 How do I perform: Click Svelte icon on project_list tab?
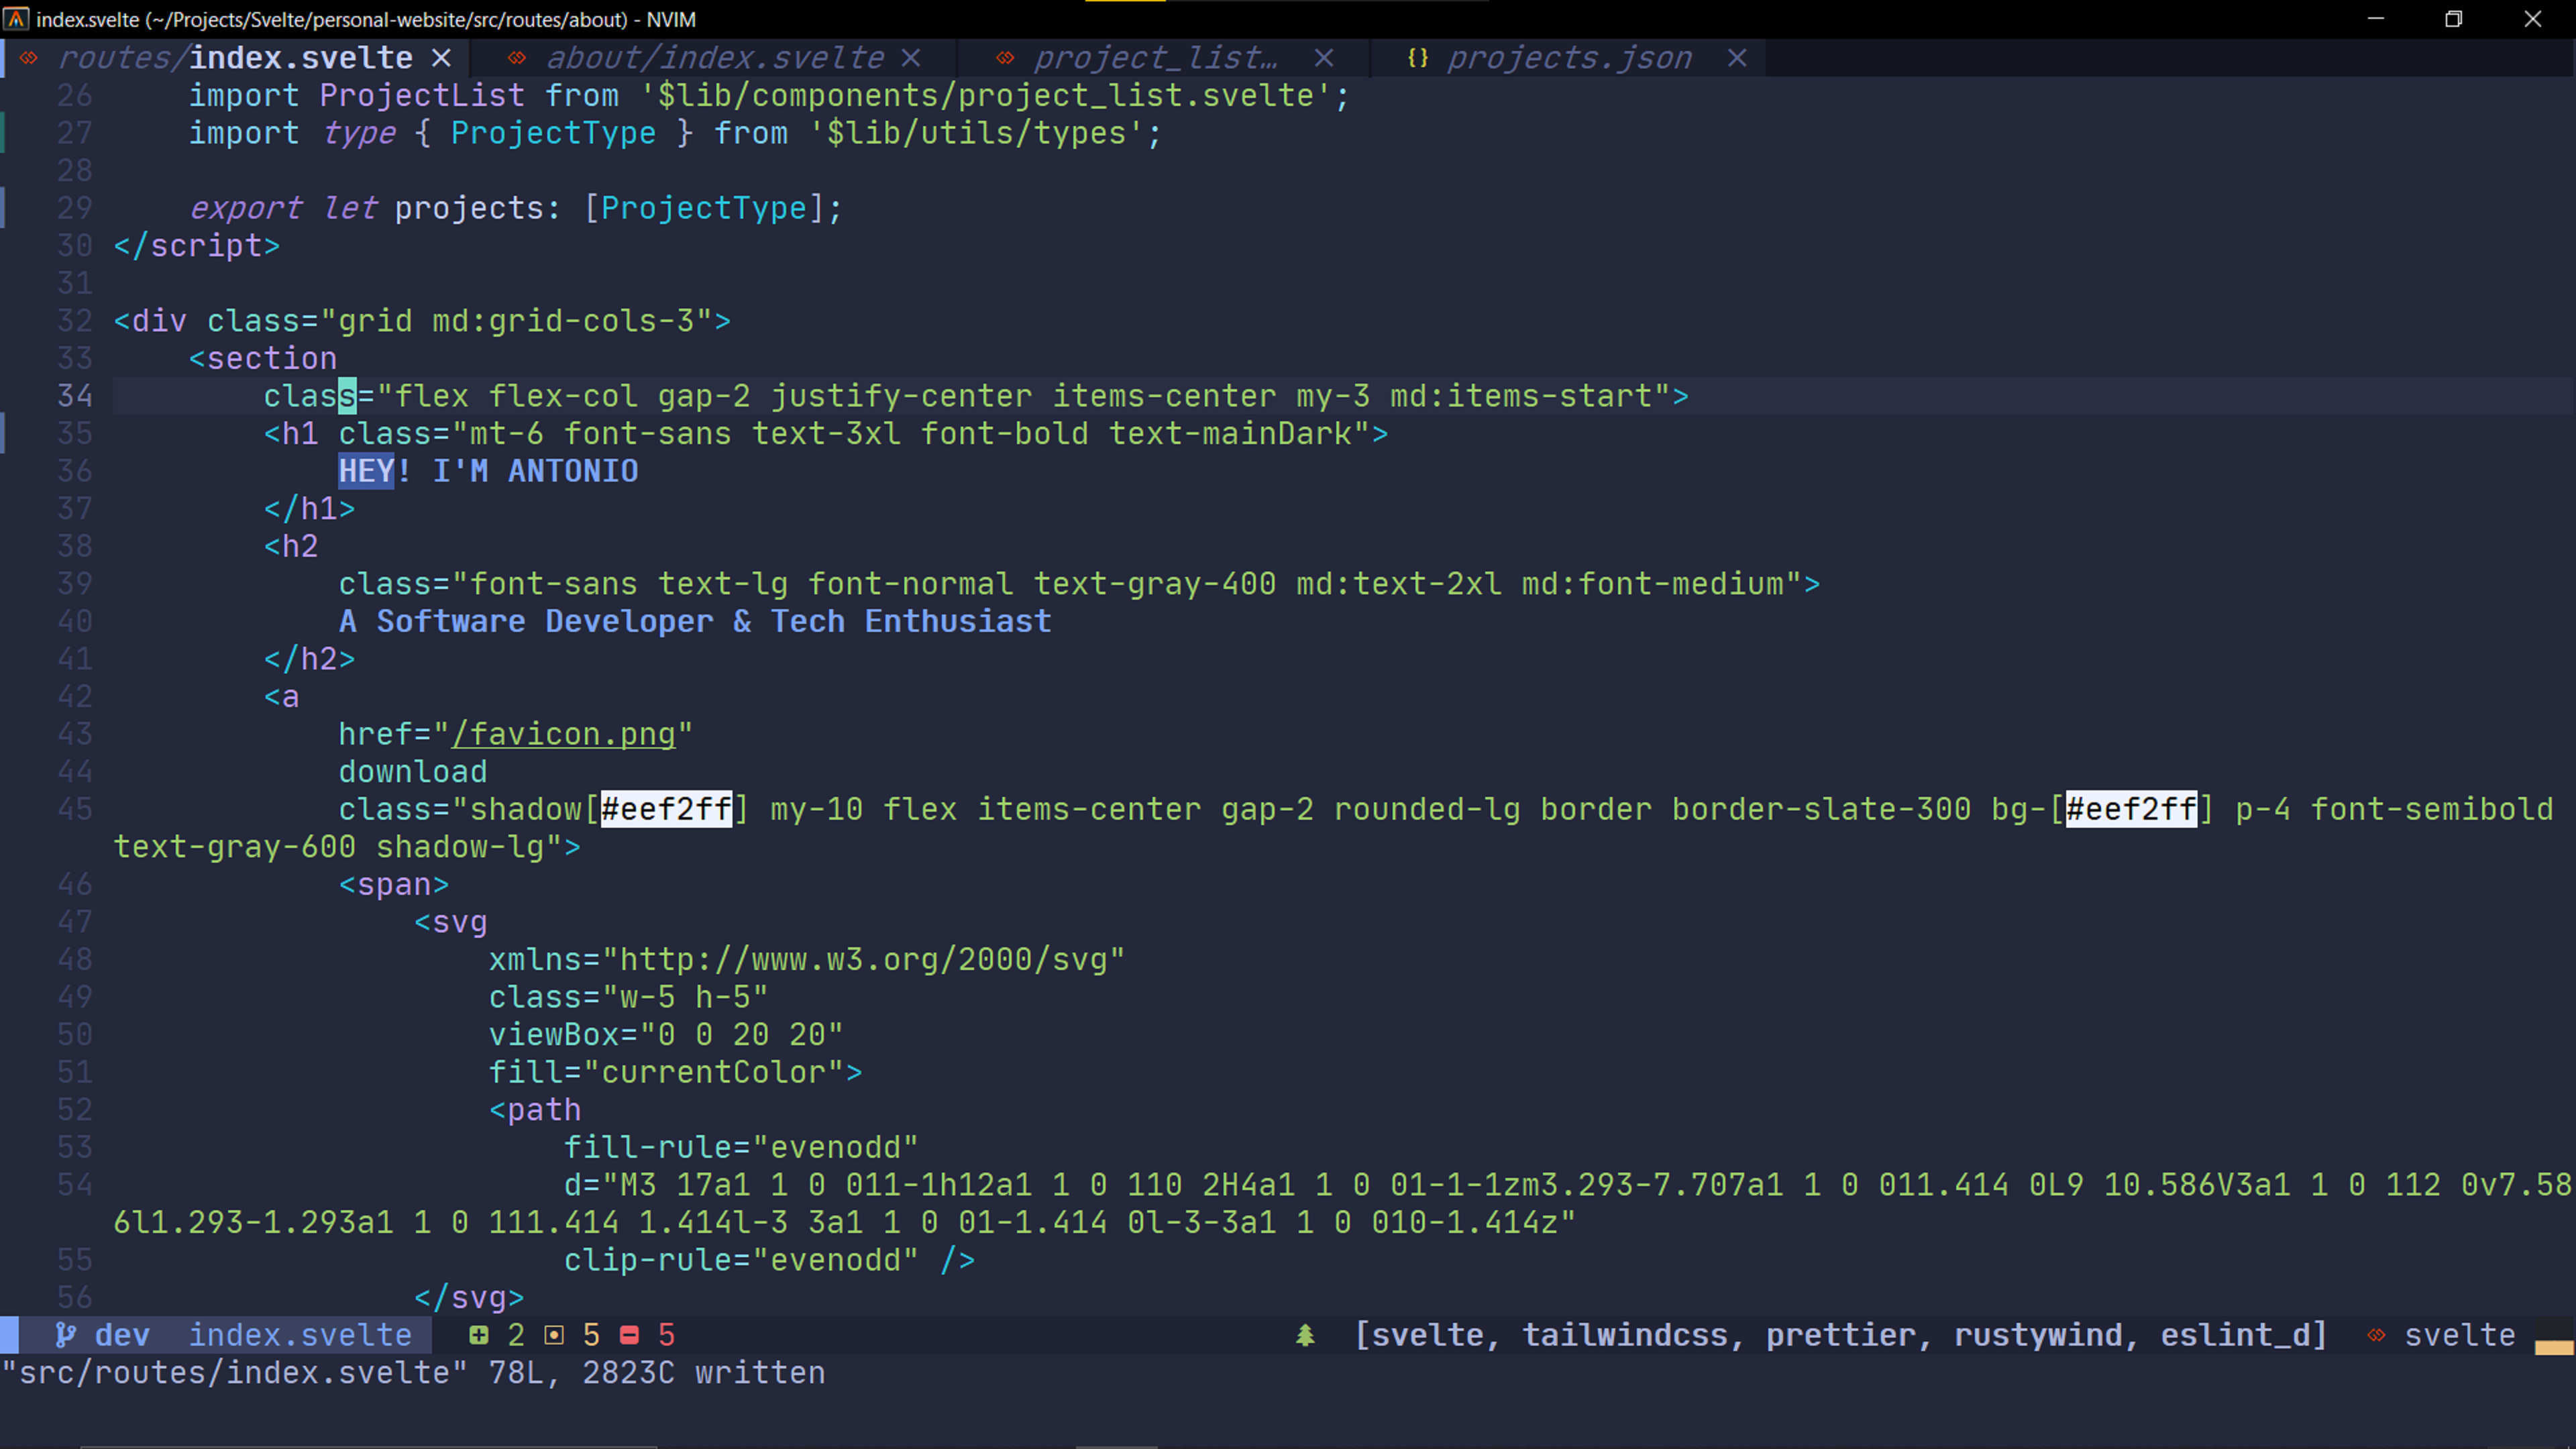(x=1005, y=58)
